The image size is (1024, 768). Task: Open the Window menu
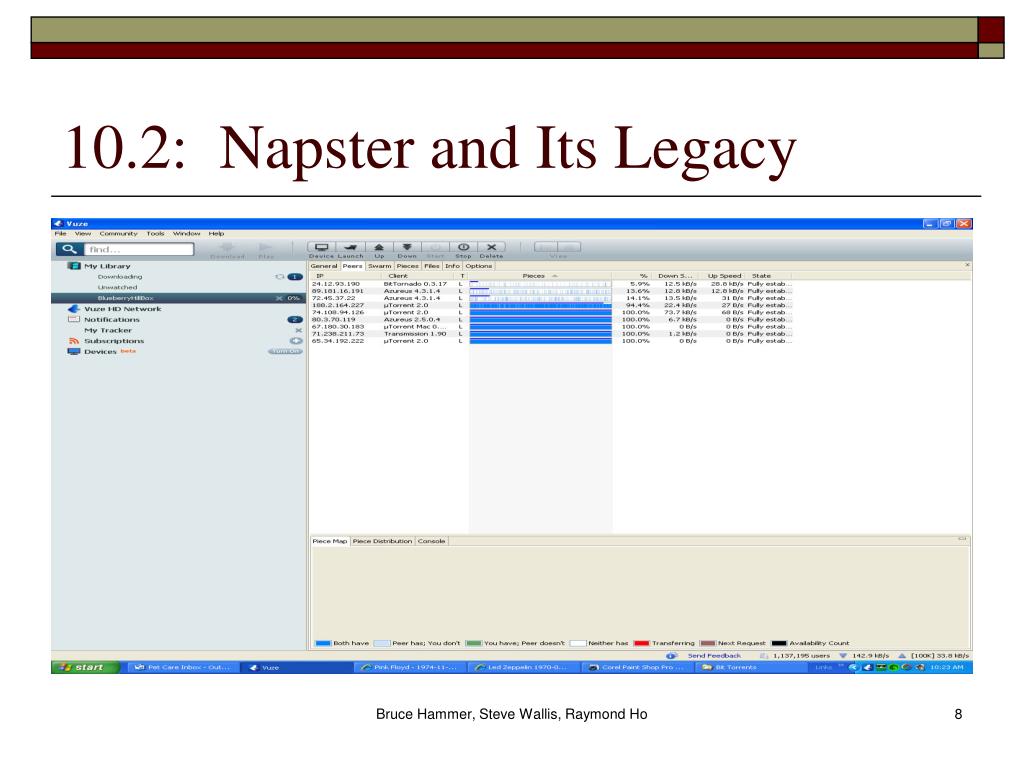tap(186, 233)
